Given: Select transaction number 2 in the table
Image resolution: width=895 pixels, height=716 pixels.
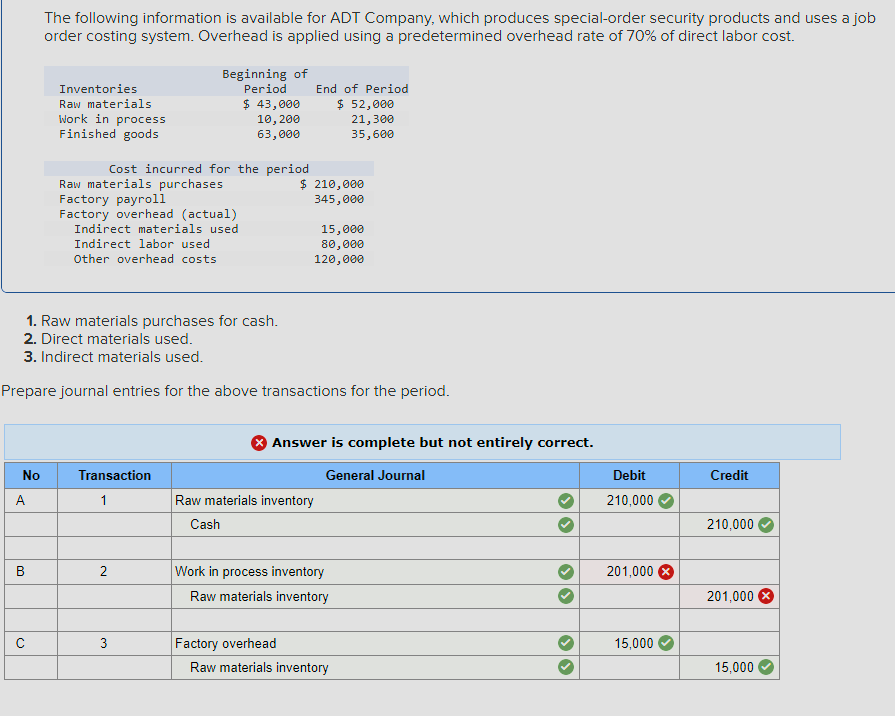Looking at the screenshot, I should (113, 571).
